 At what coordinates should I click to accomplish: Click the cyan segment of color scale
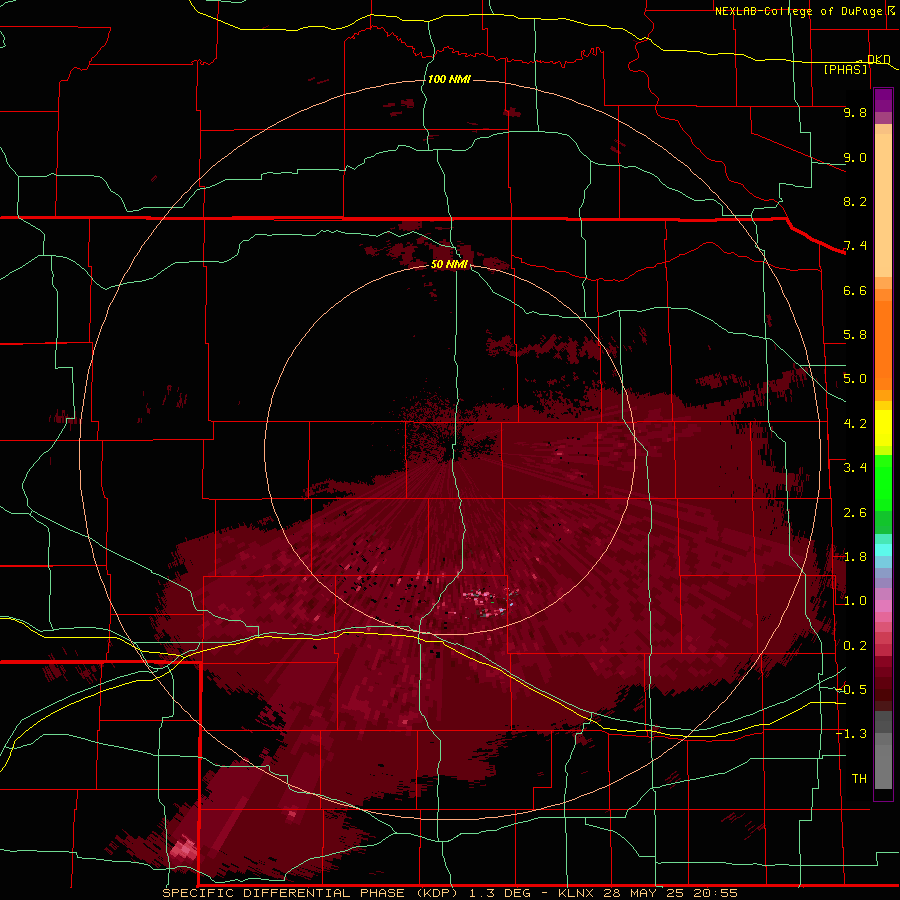[x=883, y=550]
